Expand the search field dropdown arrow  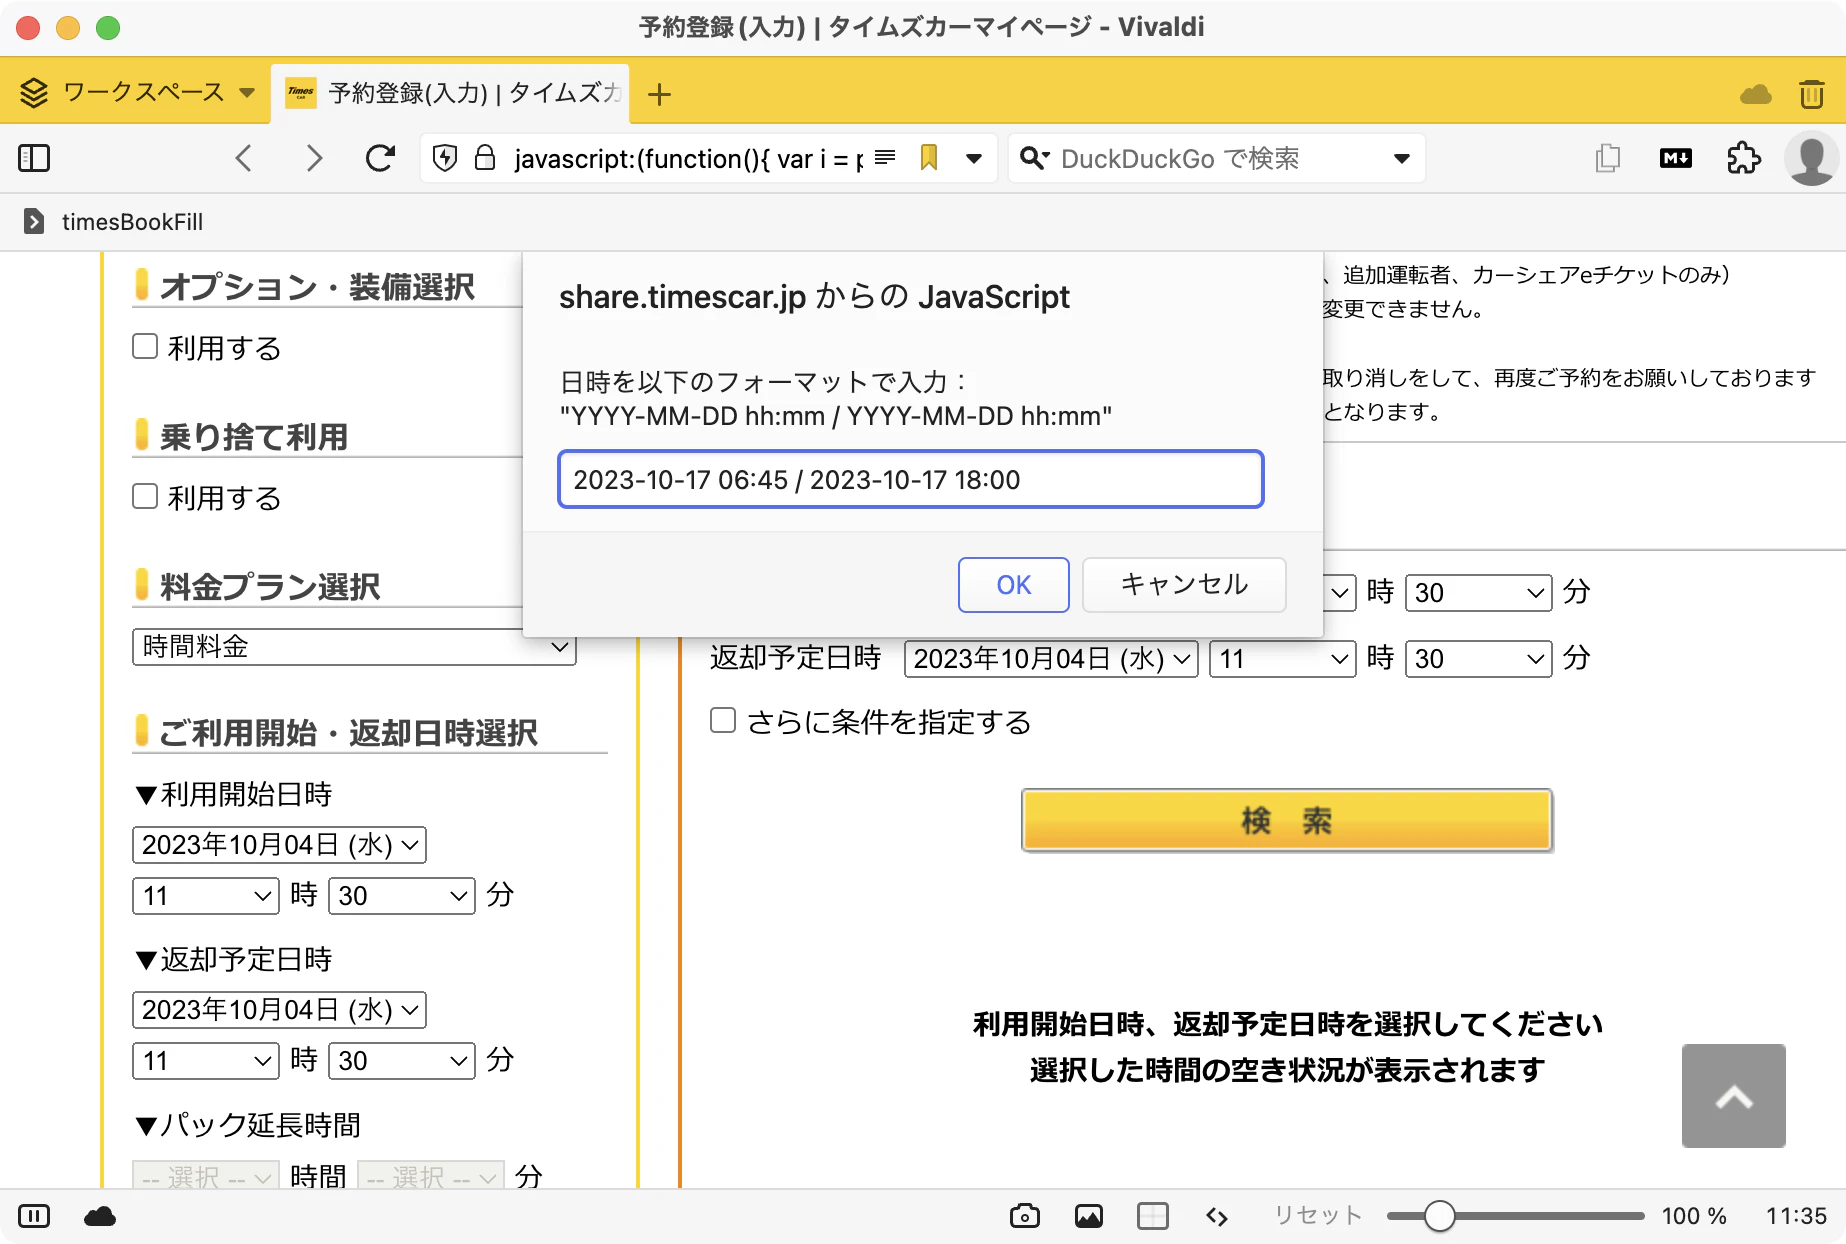tap(1402, 158)
